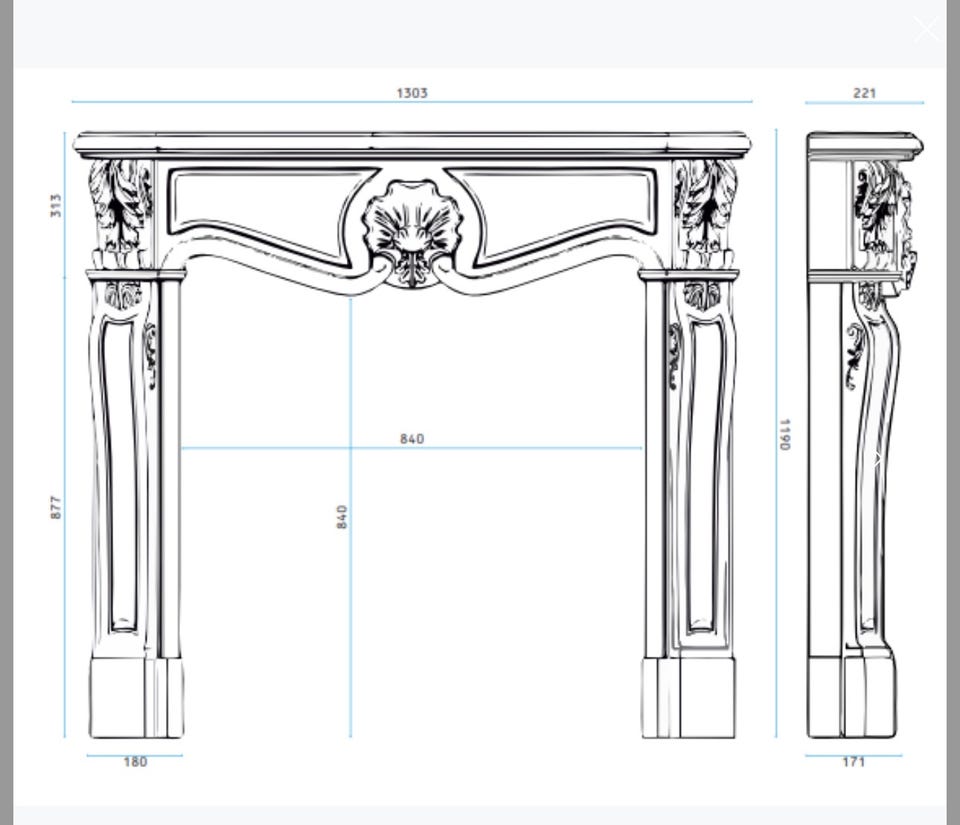The width and height of the screenshot is (960, 825).
Task: Click the 1190 overall height label
Action: point(785,435)
